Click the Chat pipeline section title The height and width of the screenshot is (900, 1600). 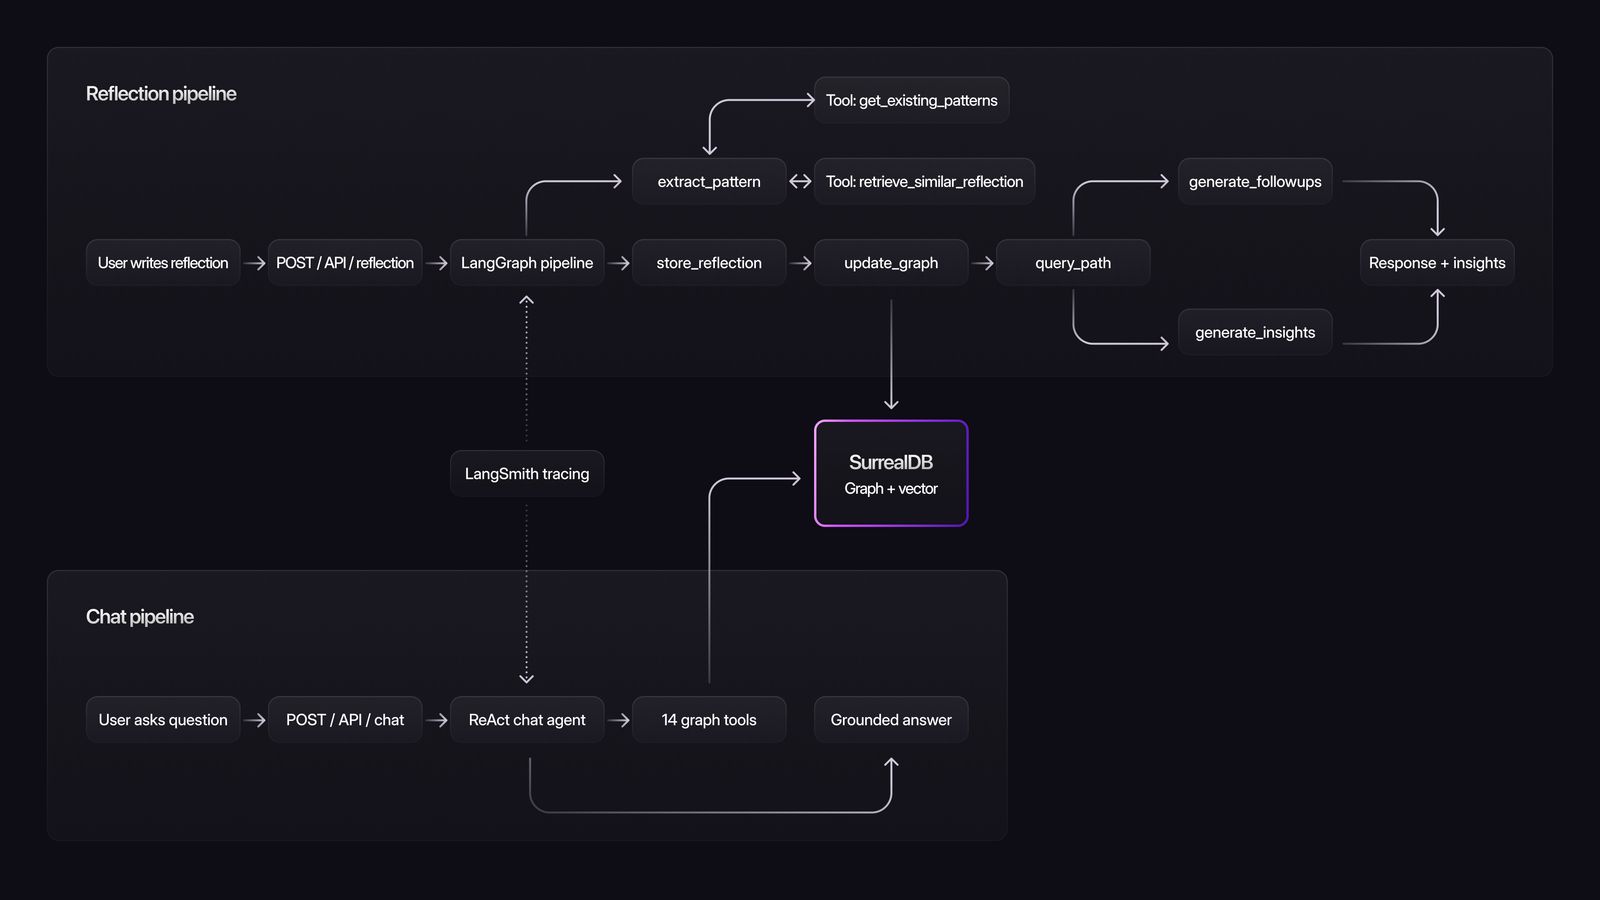click(140, 616)
